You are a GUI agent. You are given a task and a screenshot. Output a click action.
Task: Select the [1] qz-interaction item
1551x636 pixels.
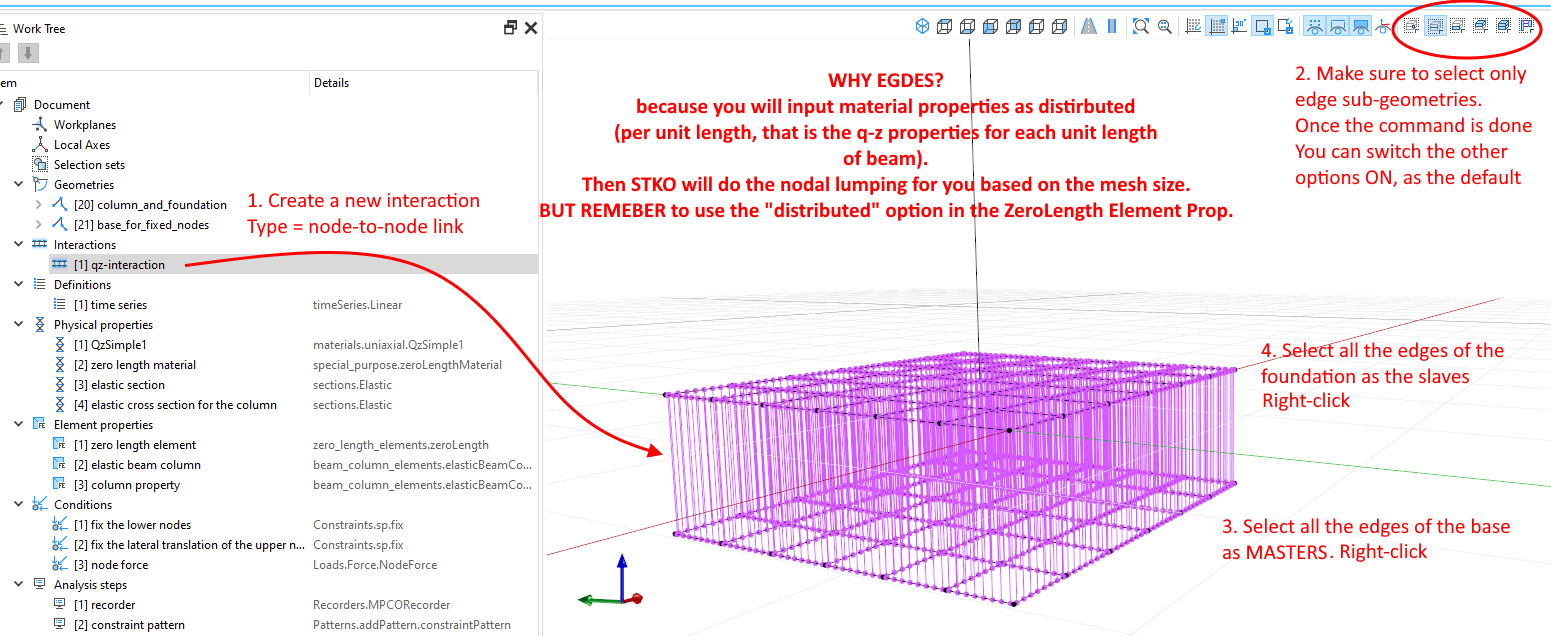[x=119, y=265]
